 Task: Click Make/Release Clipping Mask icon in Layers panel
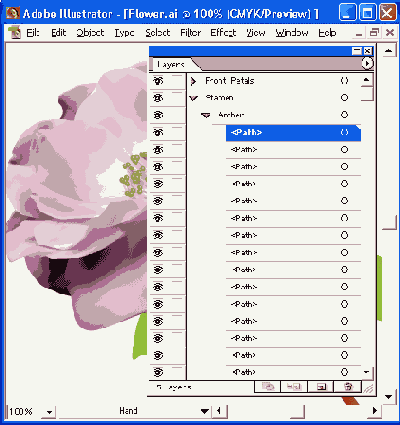click(268, 387)
